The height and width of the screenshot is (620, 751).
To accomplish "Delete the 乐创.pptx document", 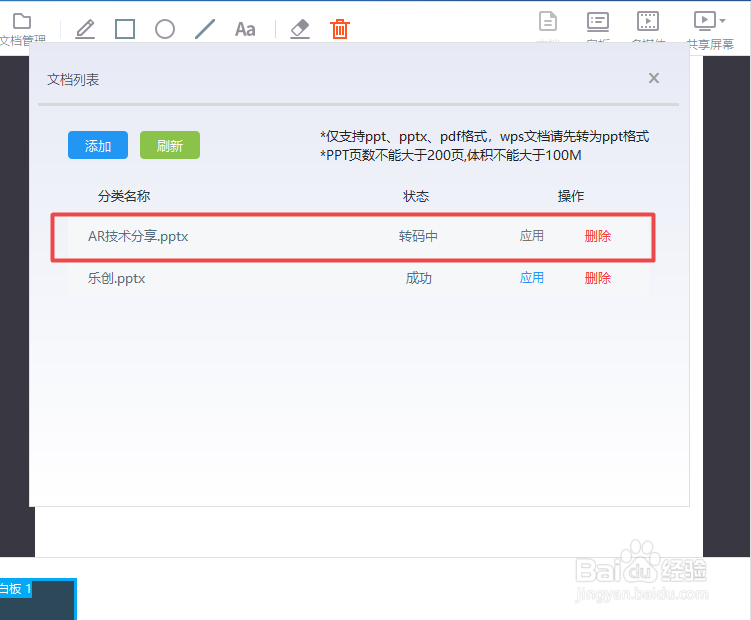I will click(x=598, y=278).
